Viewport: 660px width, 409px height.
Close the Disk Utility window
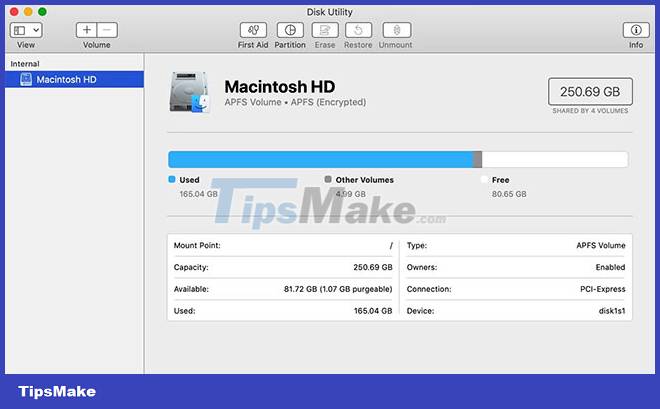pos(14,12)
